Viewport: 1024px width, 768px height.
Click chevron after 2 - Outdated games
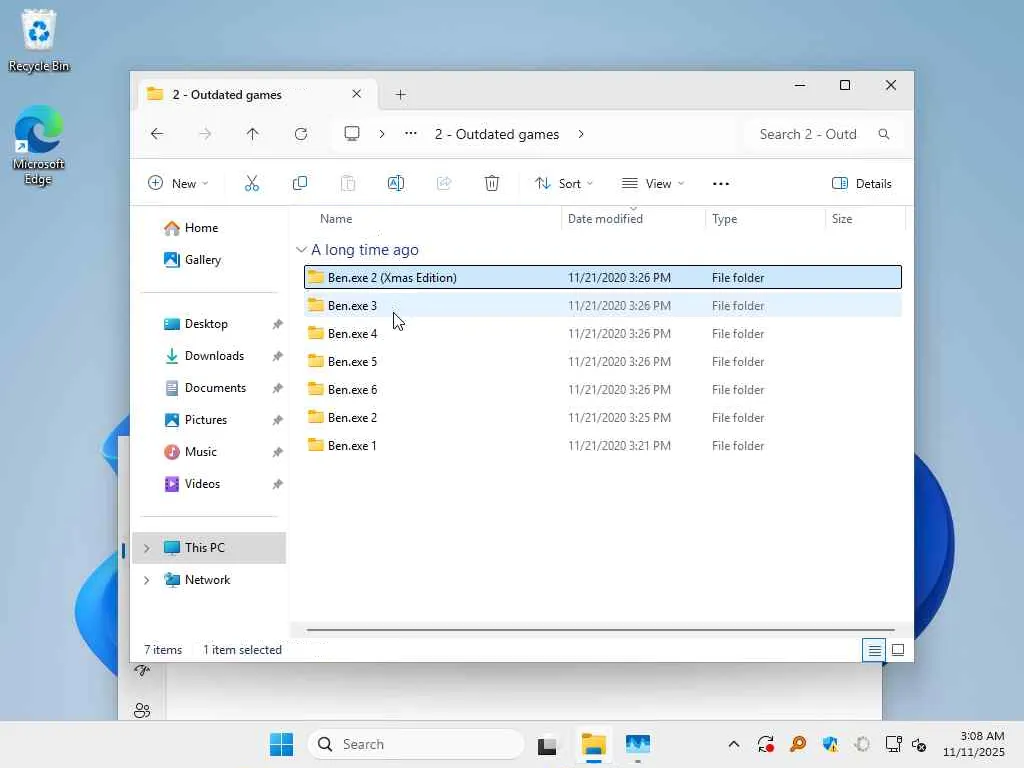pyautogui.click(x=581, y=134)
